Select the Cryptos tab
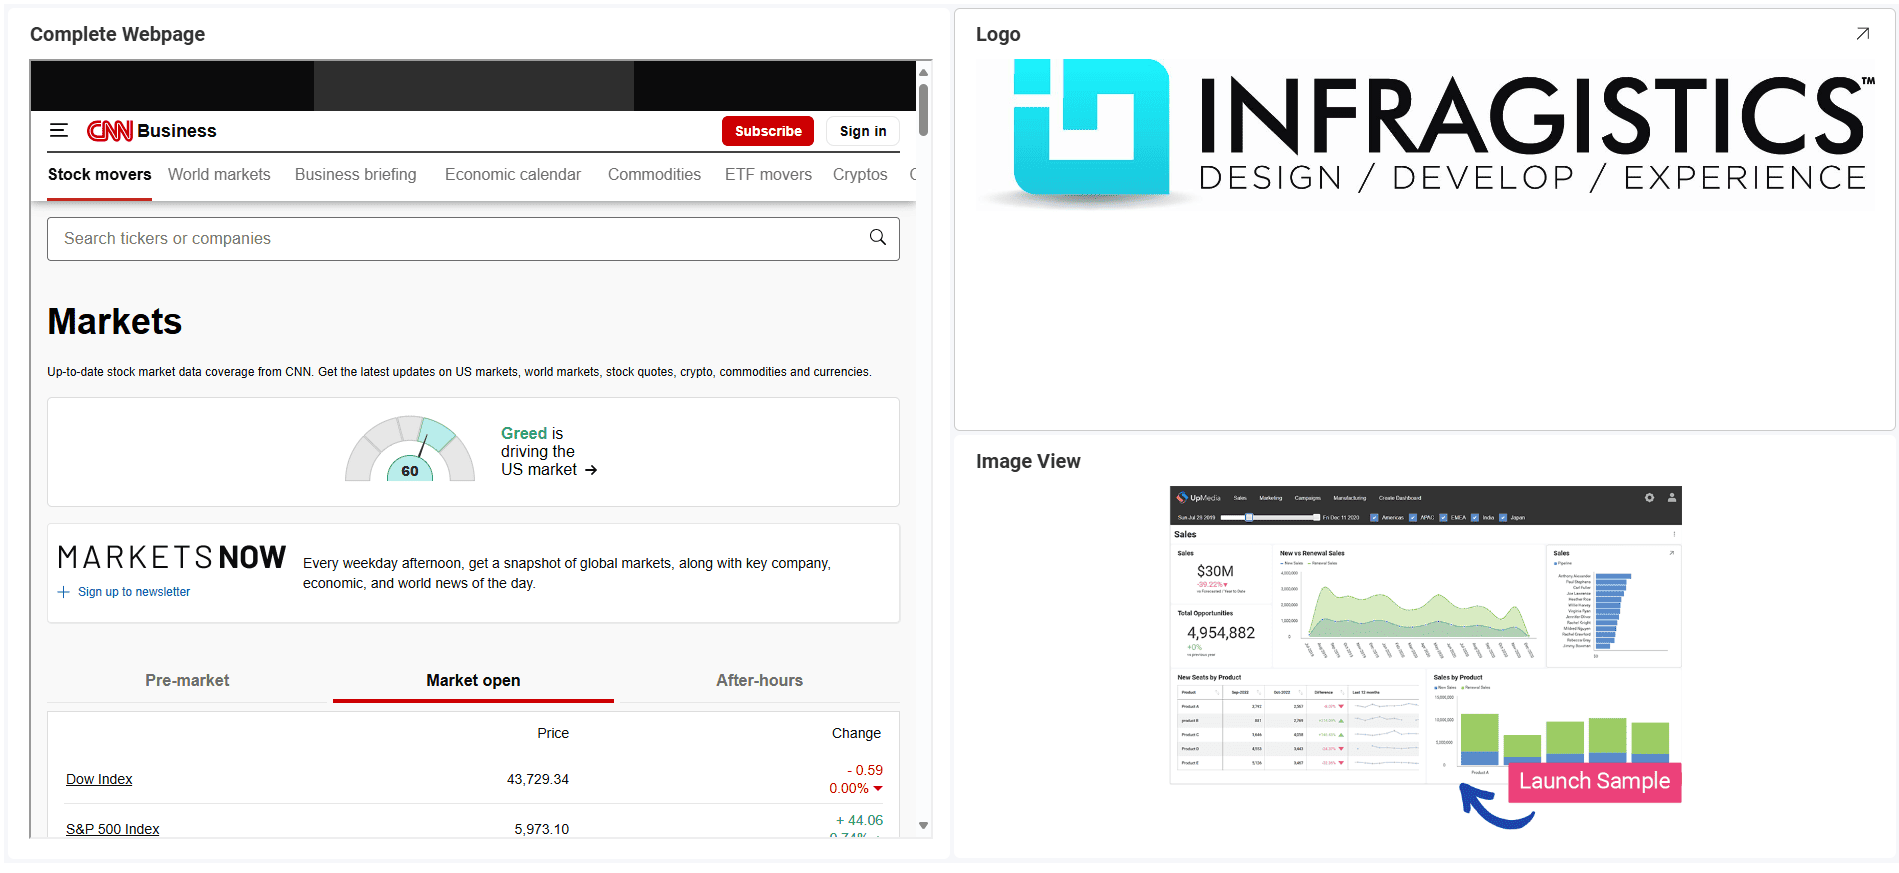Viewport: 1899px width, 873px height. 860,174
